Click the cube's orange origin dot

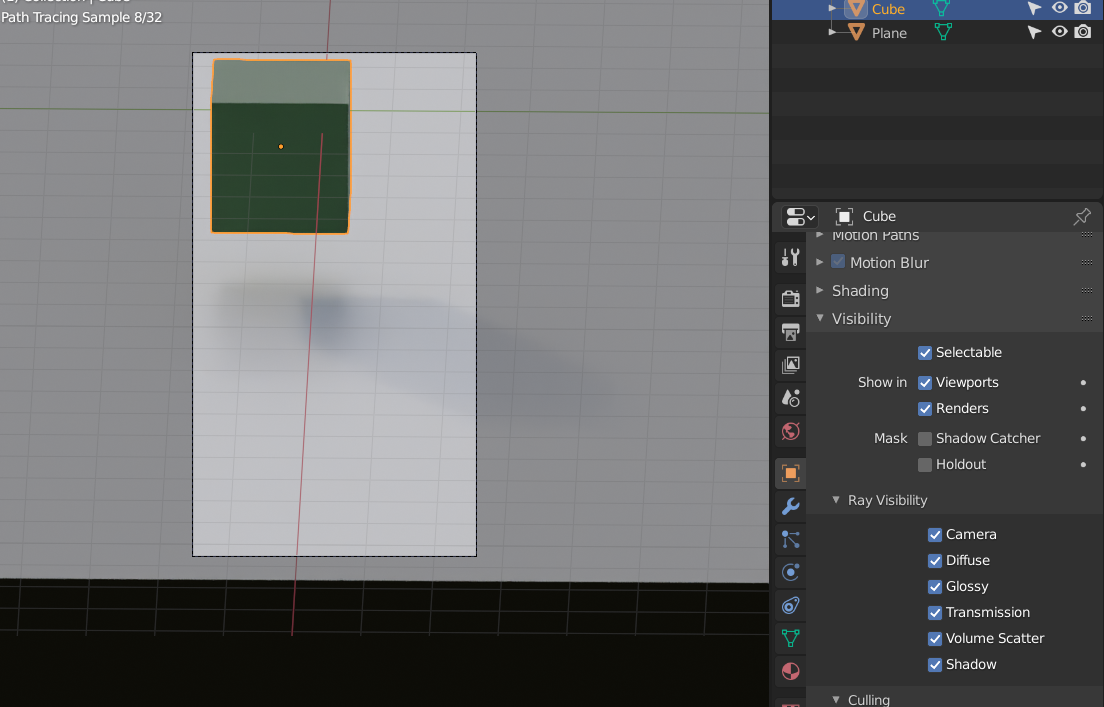281,146
